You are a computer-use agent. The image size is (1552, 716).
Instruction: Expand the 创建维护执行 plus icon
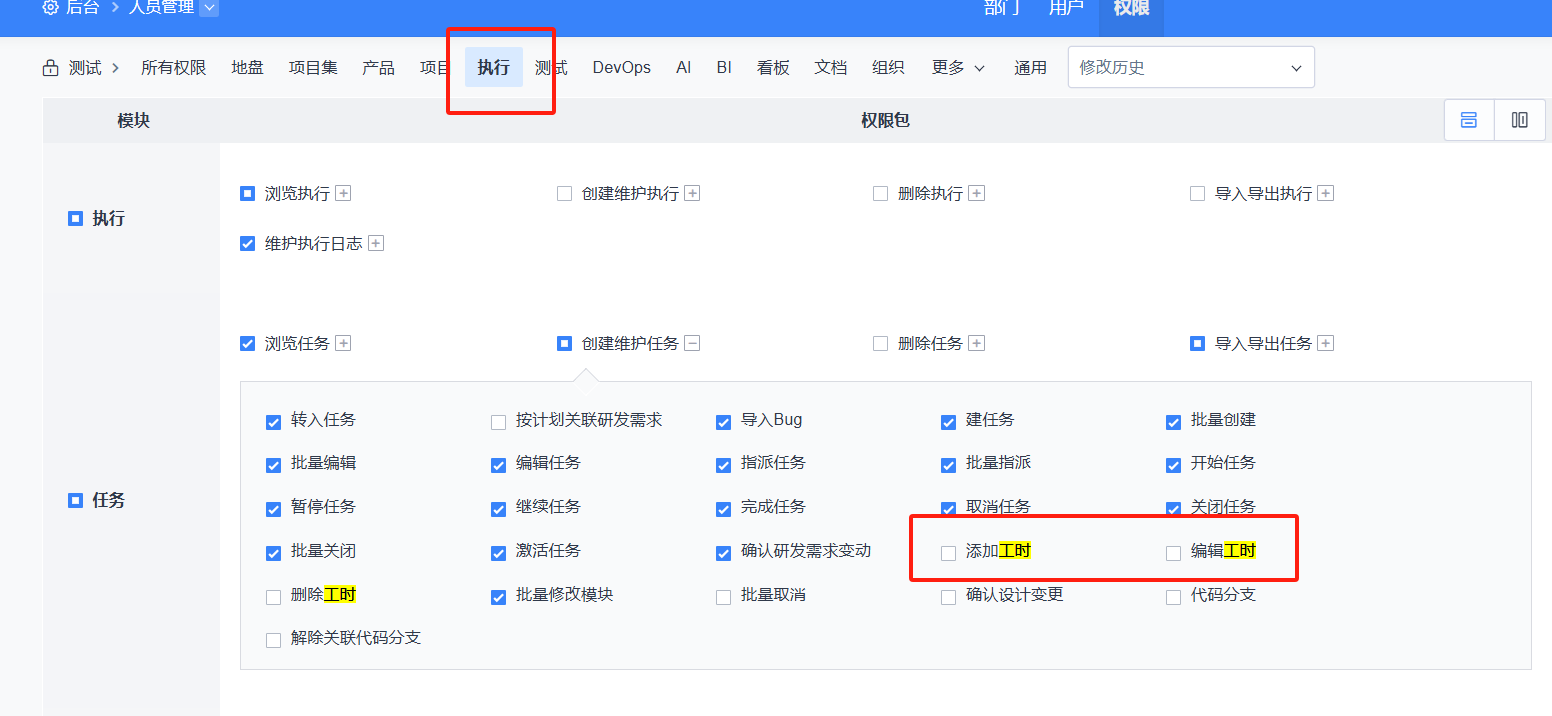pyautogui.click(x=692, y=194)
